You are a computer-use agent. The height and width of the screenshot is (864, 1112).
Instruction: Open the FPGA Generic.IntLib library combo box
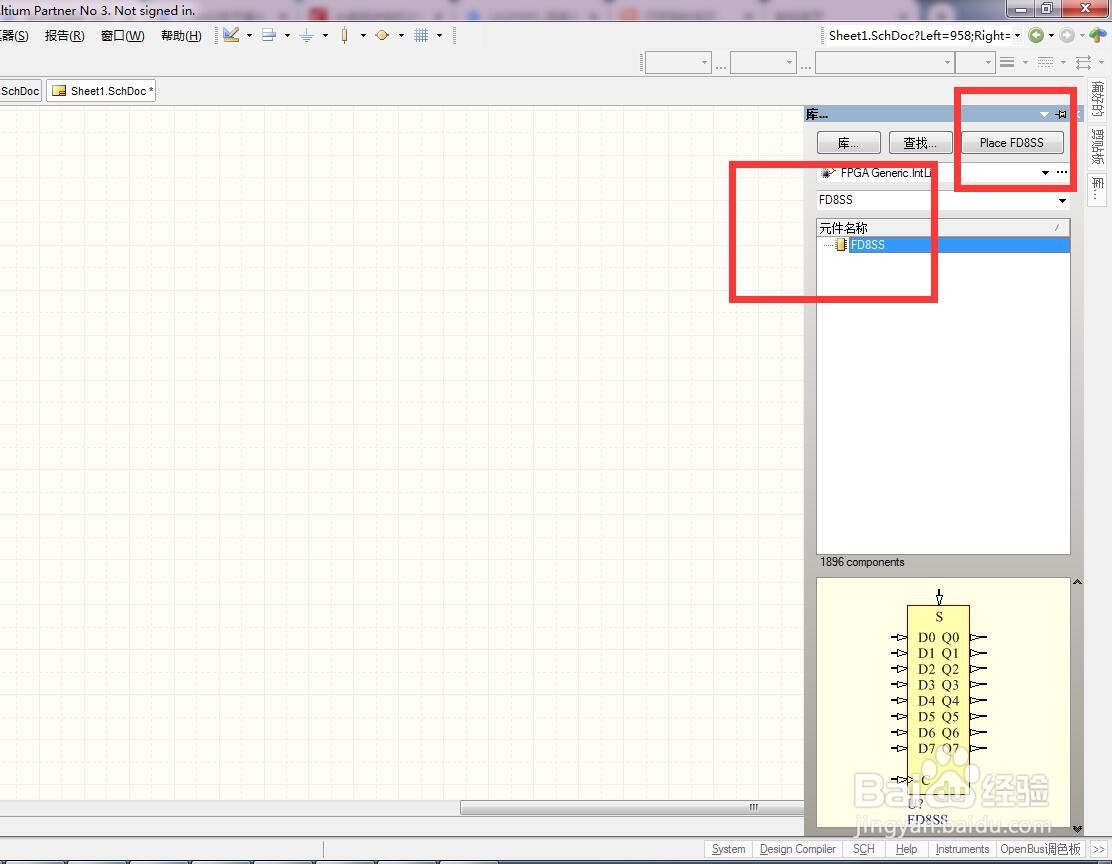point(935,172)
